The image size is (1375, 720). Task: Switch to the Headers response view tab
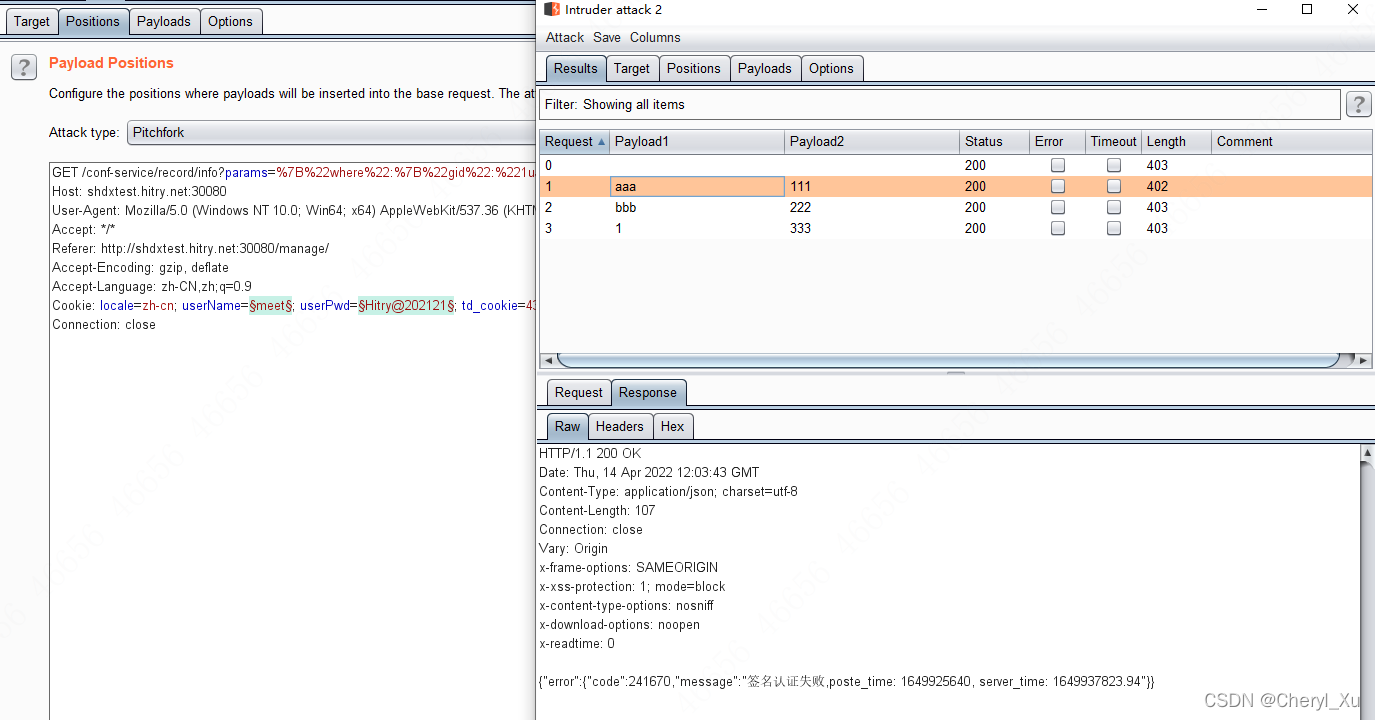pos(619,427)
